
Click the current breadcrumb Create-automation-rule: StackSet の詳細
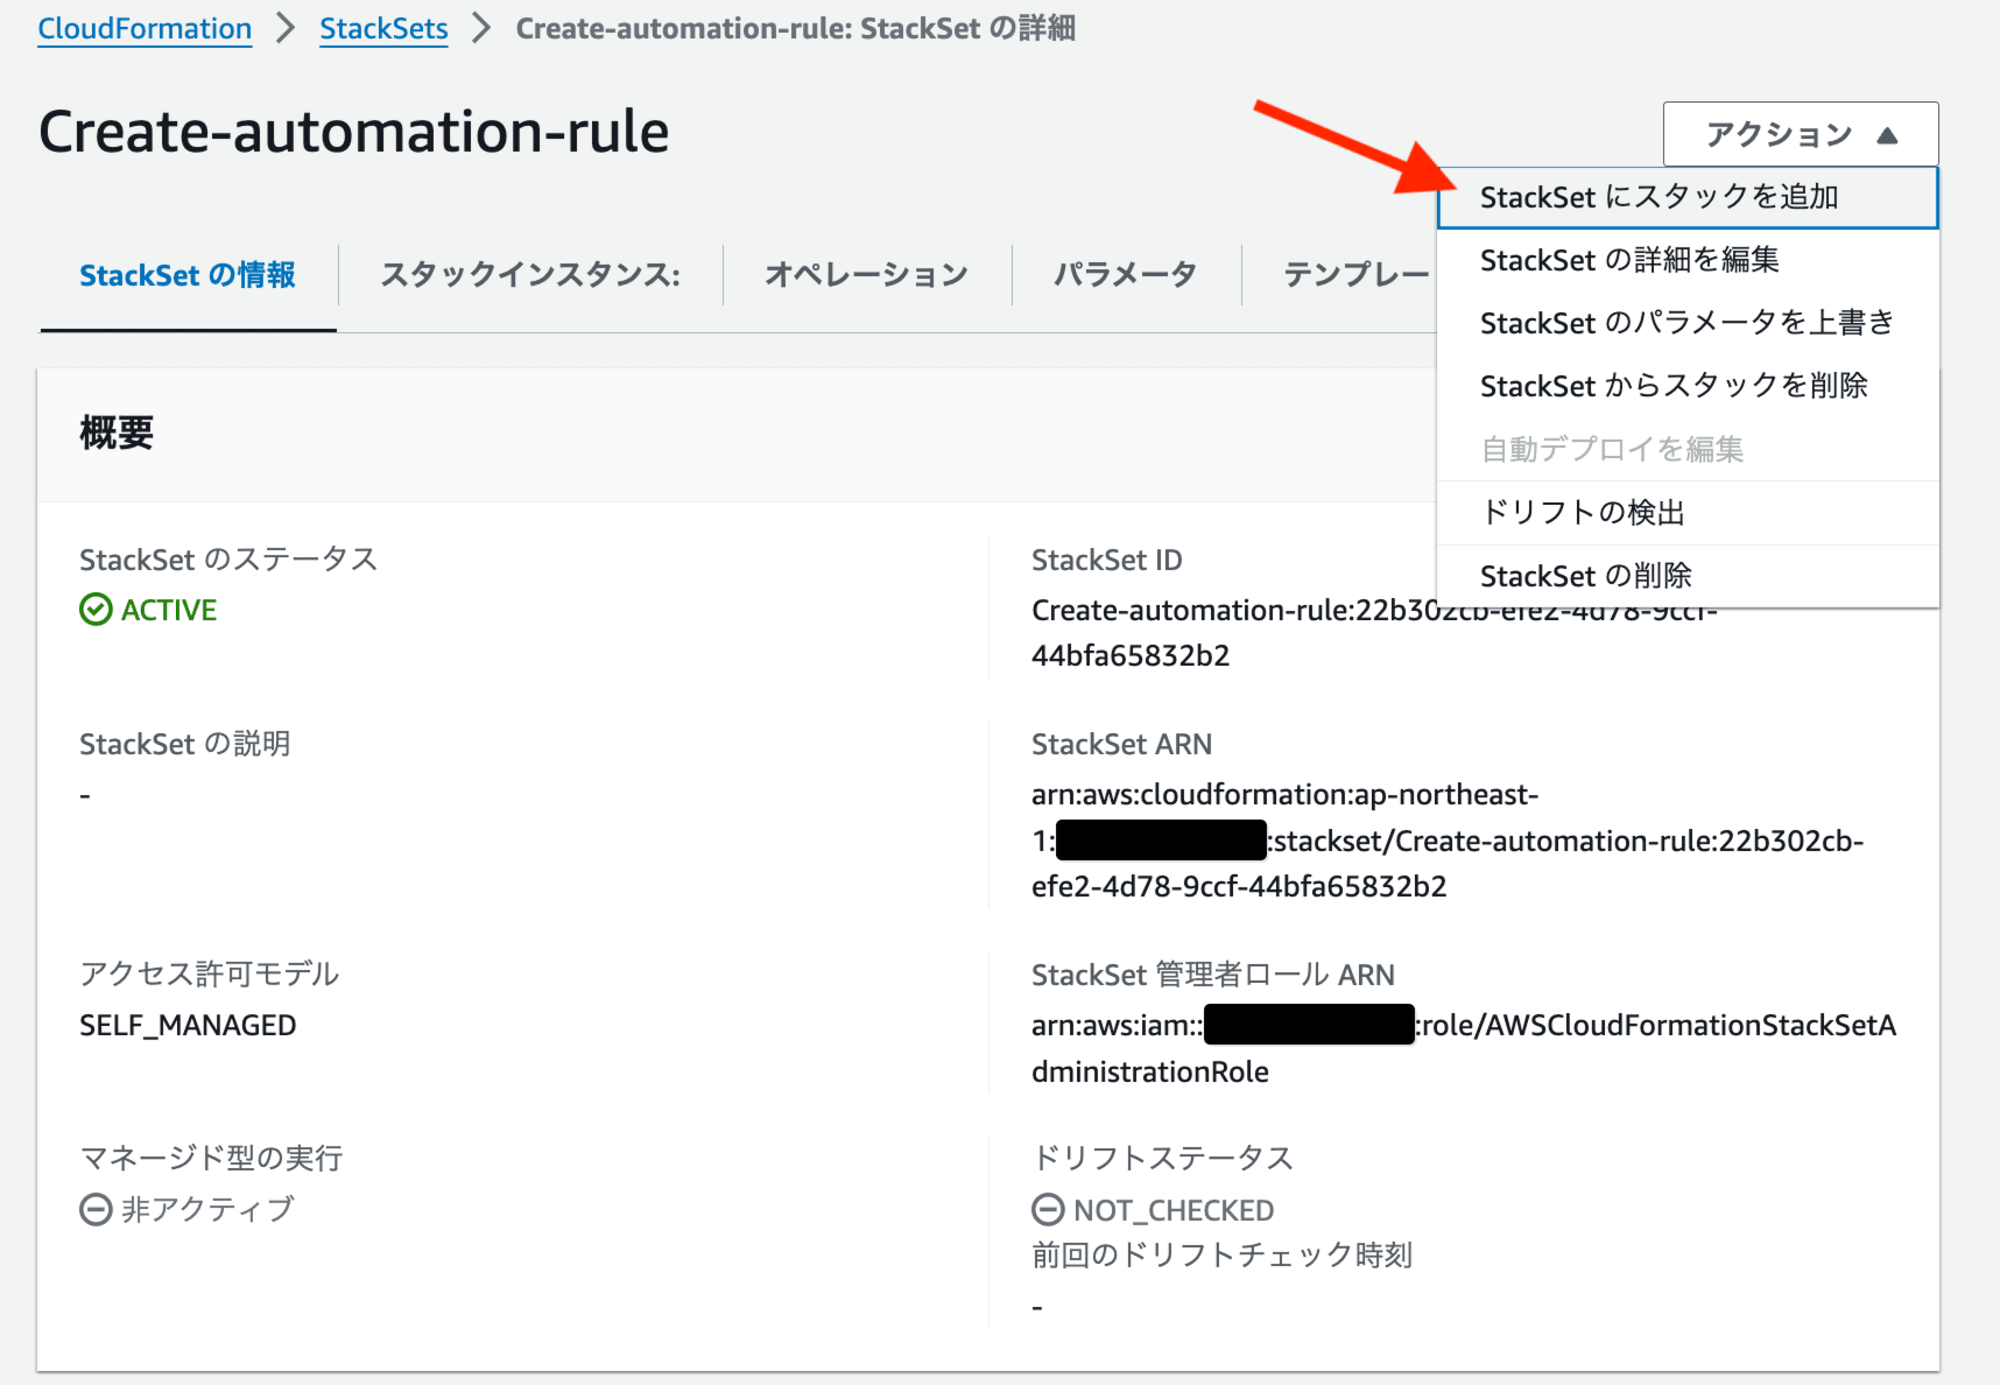[x=795, y=28]
